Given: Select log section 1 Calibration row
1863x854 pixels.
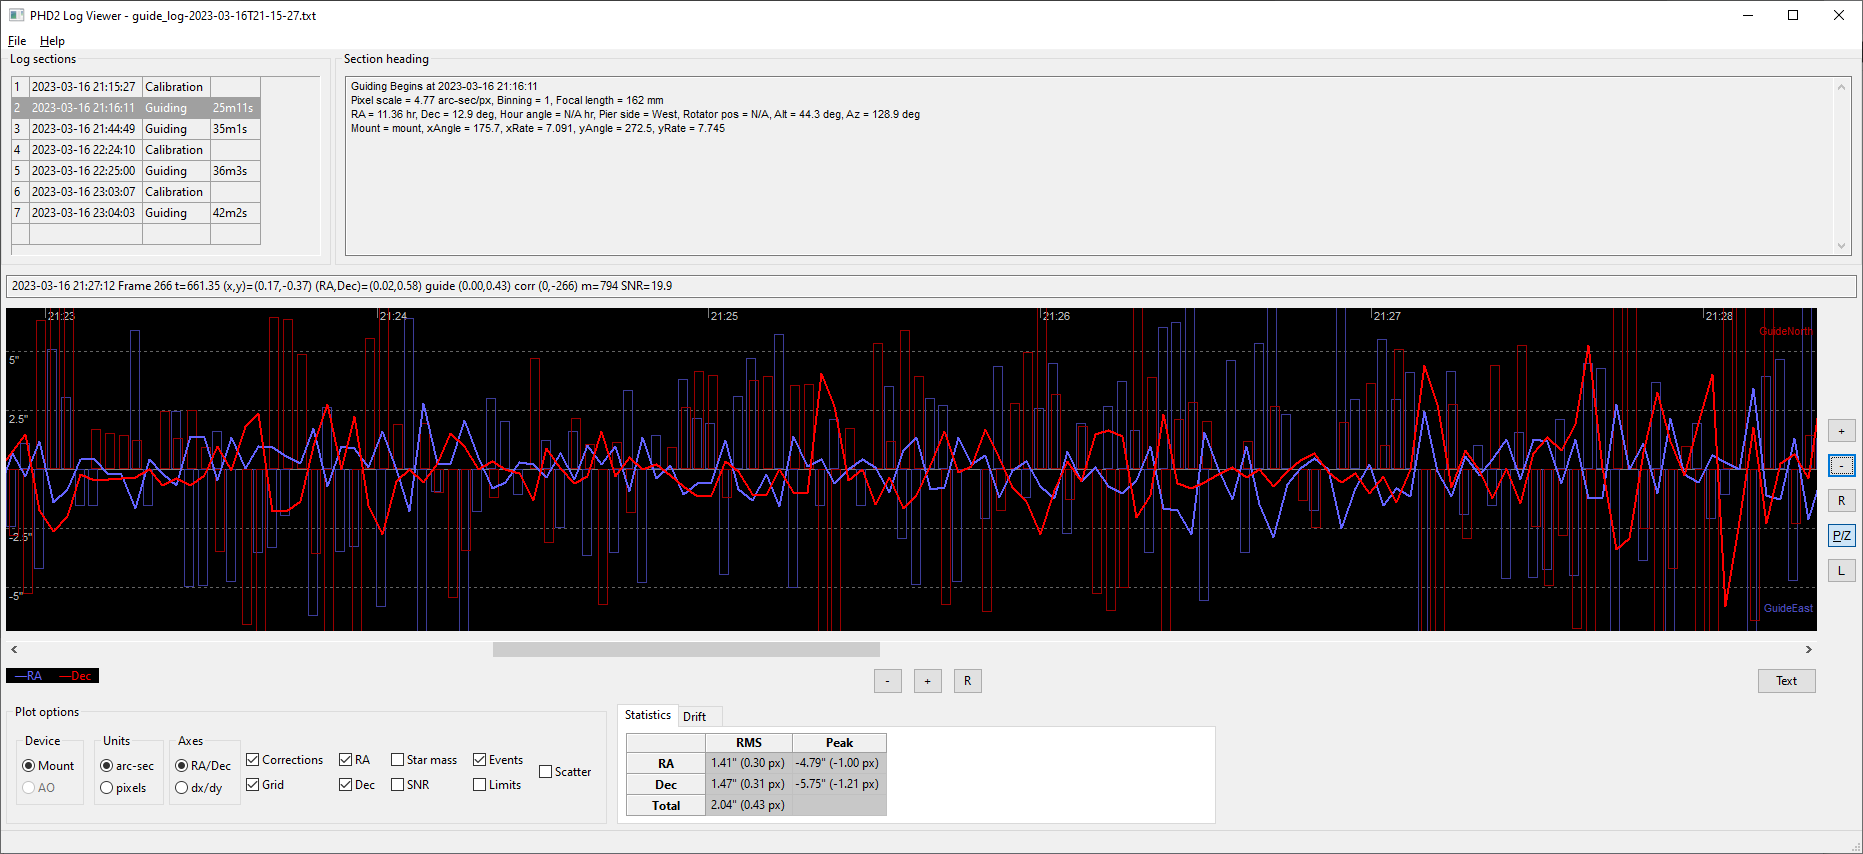Looking at the screenshot, I should click(x=136, y=87).
